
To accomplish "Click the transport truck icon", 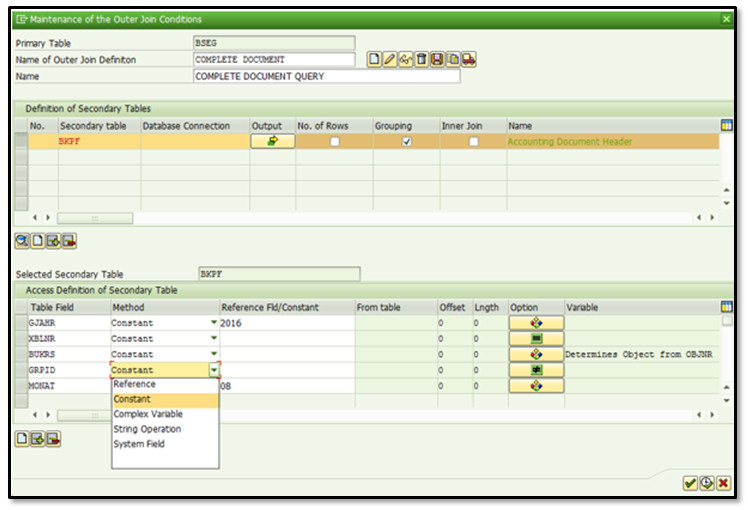I will (x=468, y=60).
